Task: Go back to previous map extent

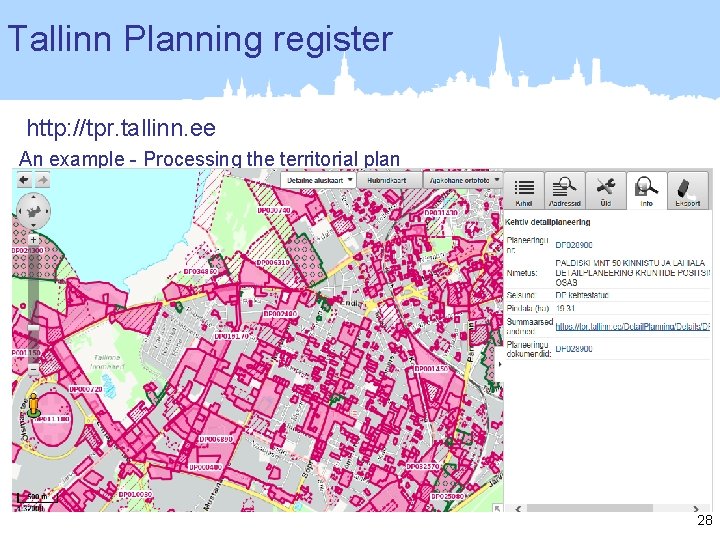Action: 24,180
